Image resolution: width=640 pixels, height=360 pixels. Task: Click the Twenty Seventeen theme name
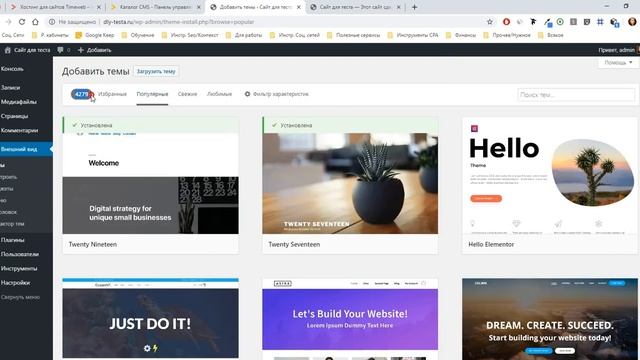(x=294, y=244)
